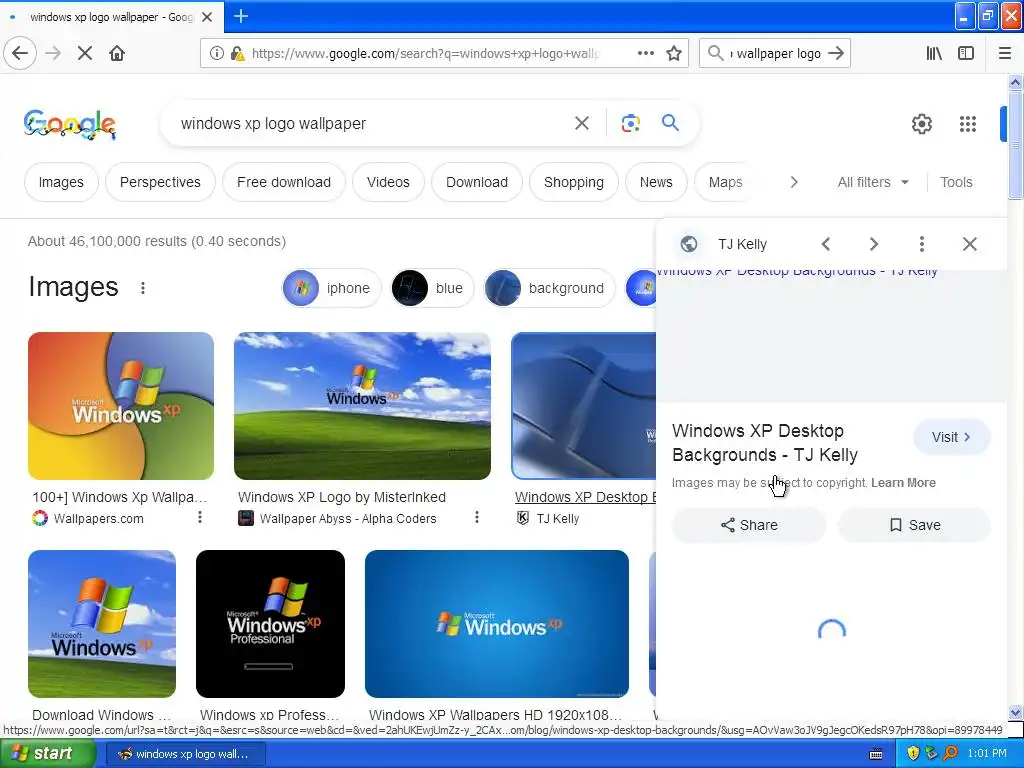1024x768 pixels.
Task: Open preview panel more options menu
Action: 921,244
